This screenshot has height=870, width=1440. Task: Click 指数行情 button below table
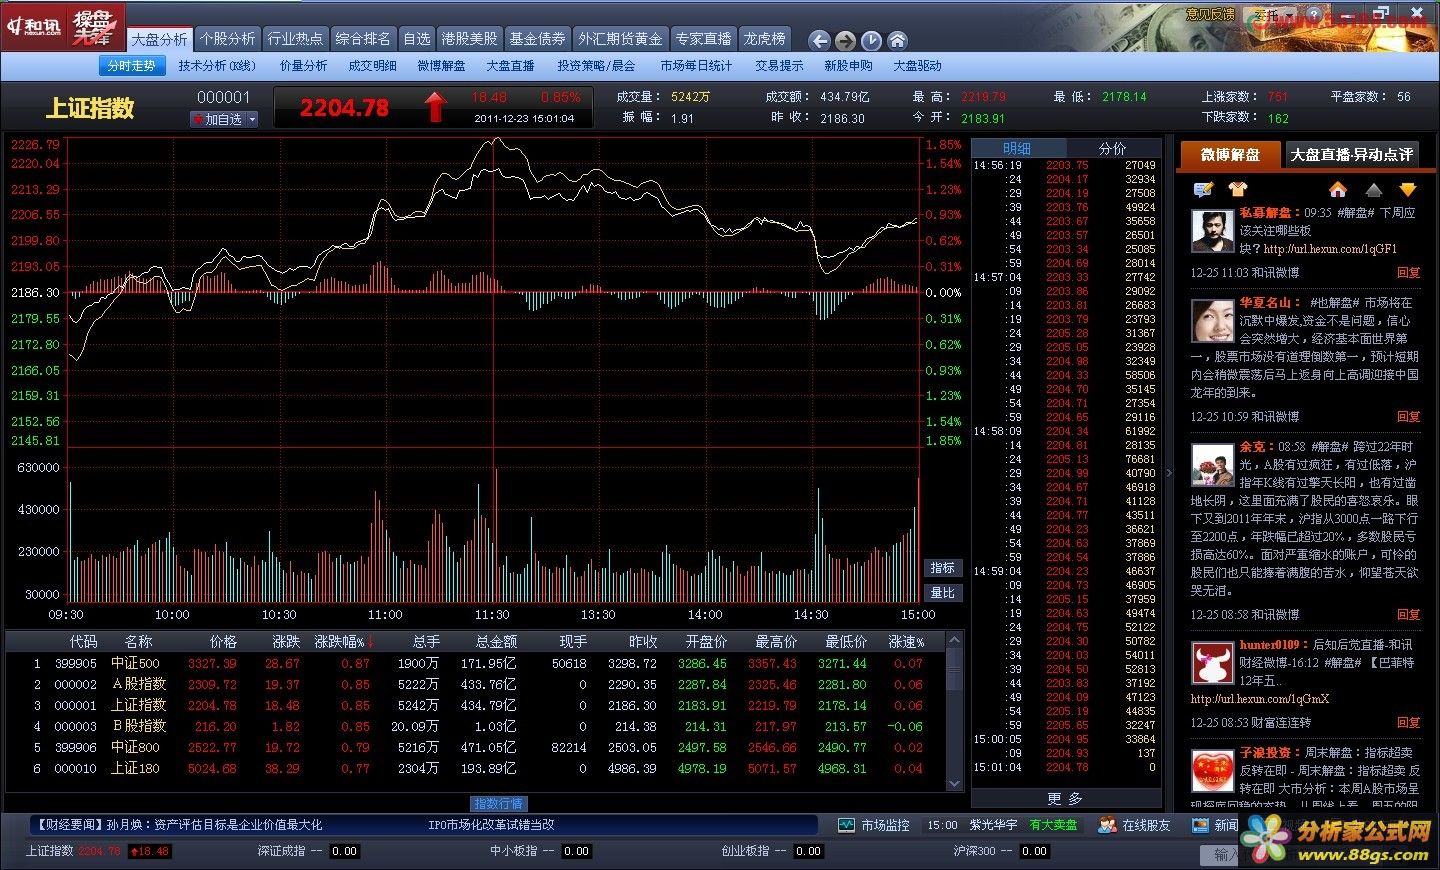click(498, 804)
